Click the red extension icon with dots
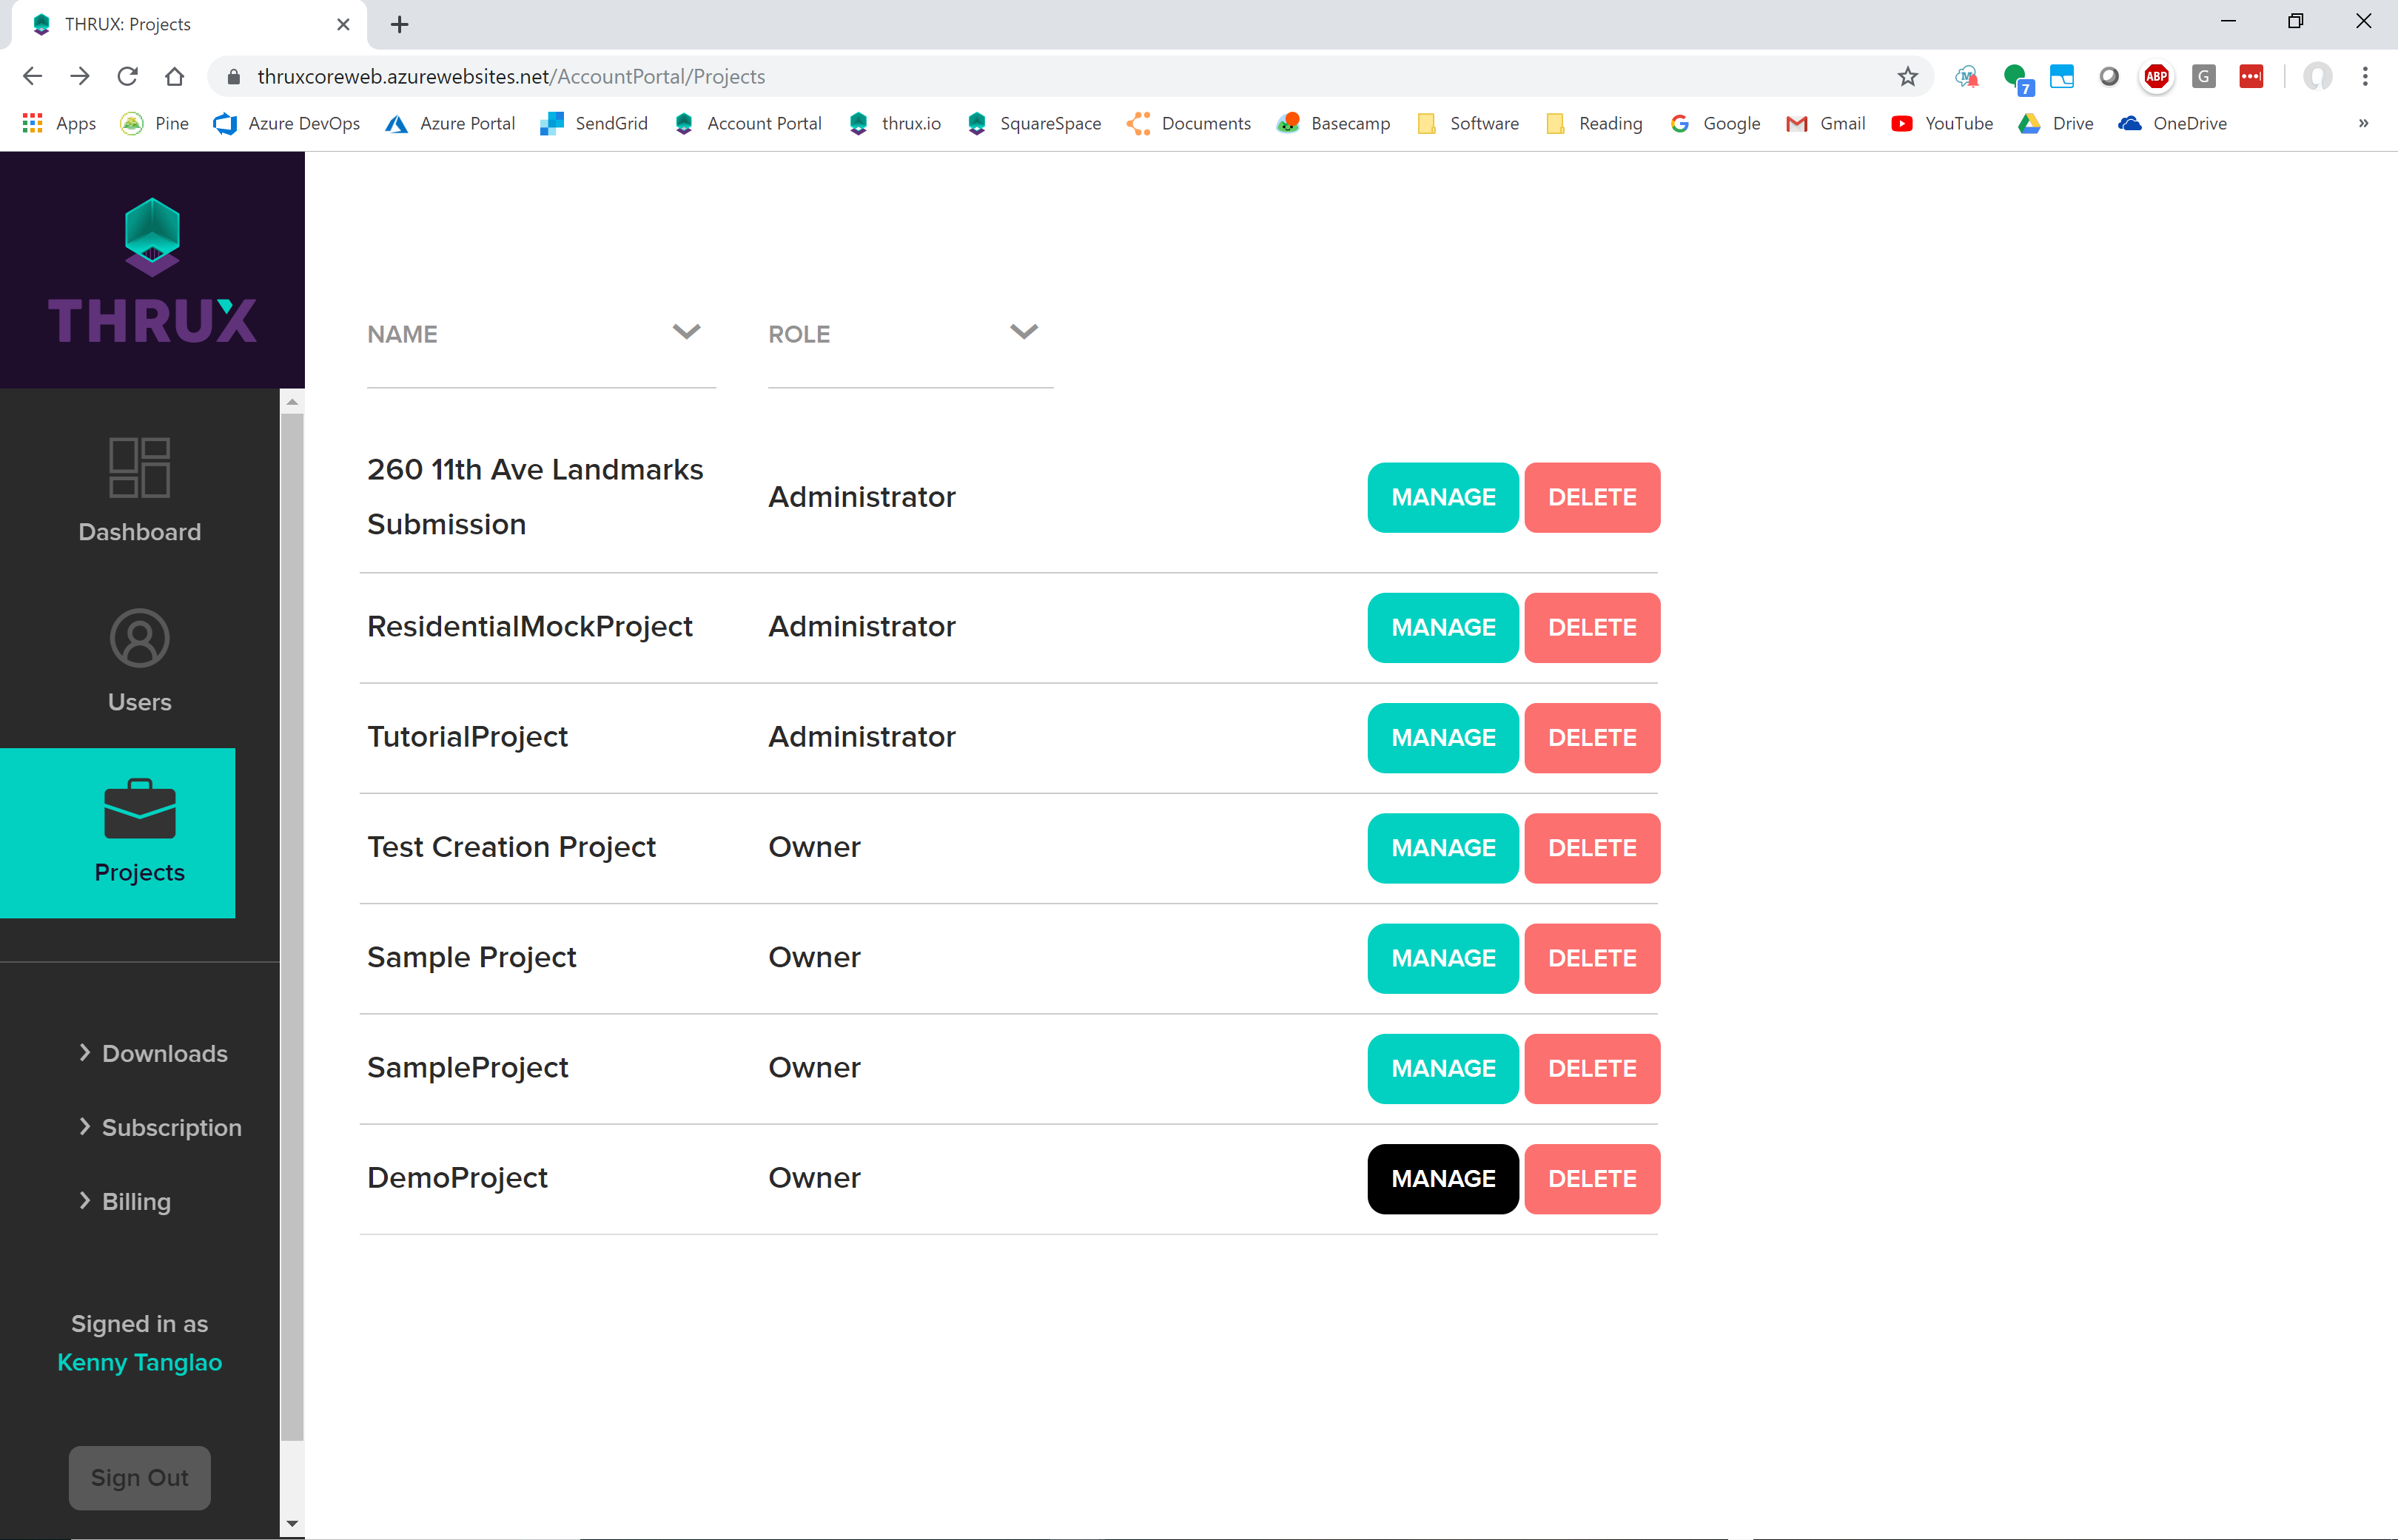This screenshot has height=1540, width=2398. tap(2251, 76)
